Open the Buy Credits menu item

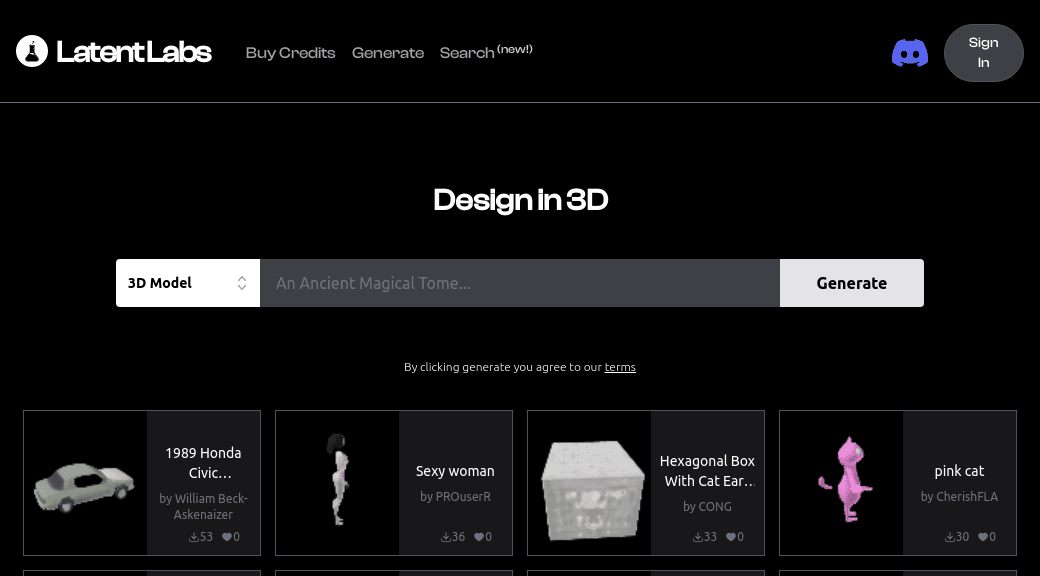[x=290, y=53]
